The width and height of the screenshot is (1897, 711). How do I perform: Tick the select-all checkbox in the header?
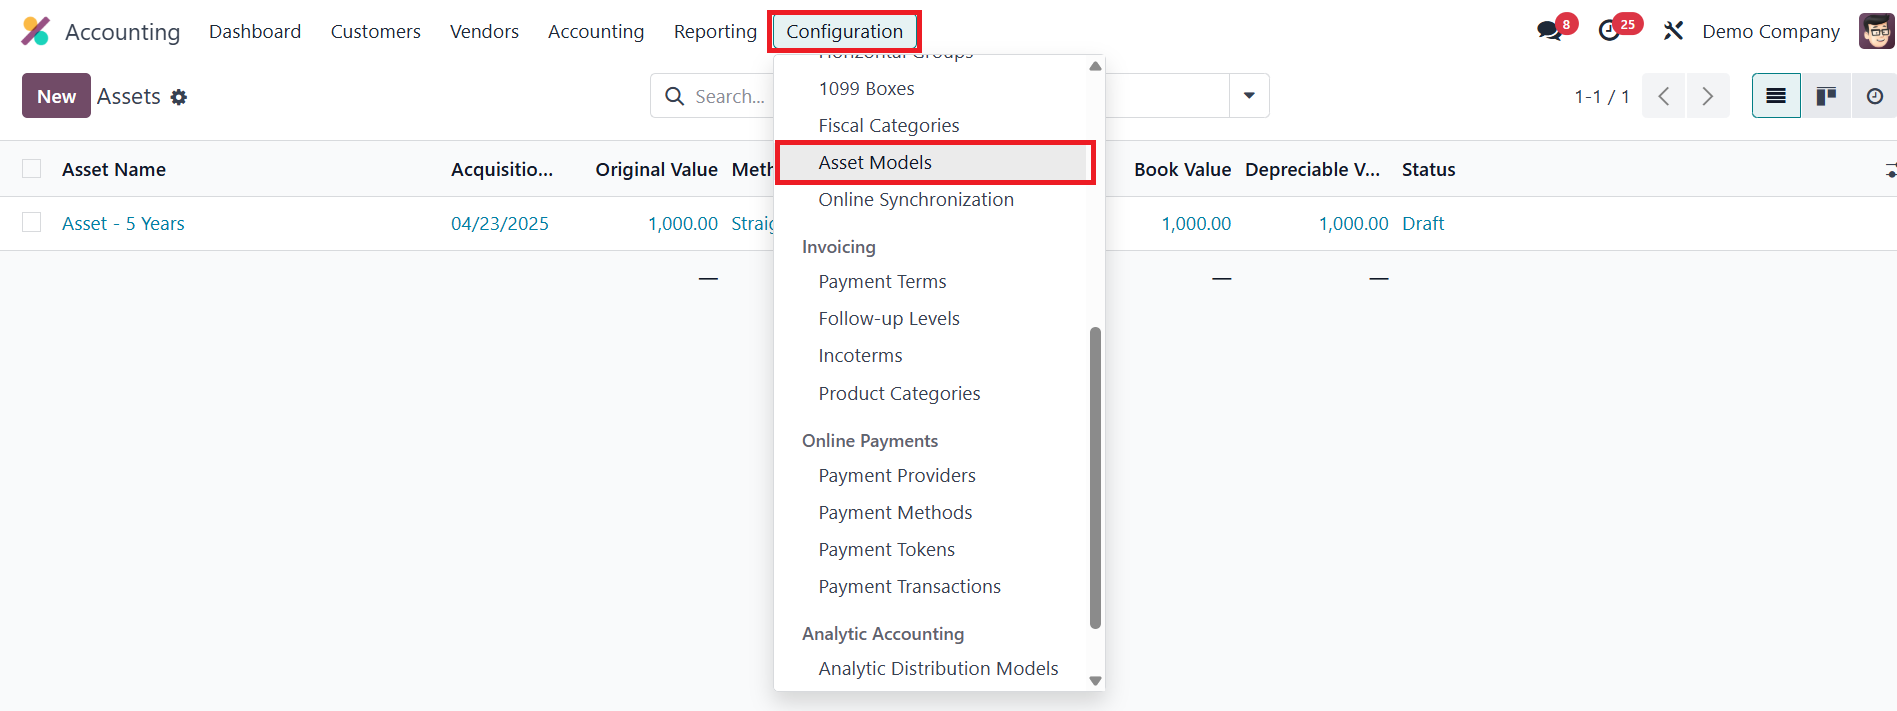click(x=32, y=169)
